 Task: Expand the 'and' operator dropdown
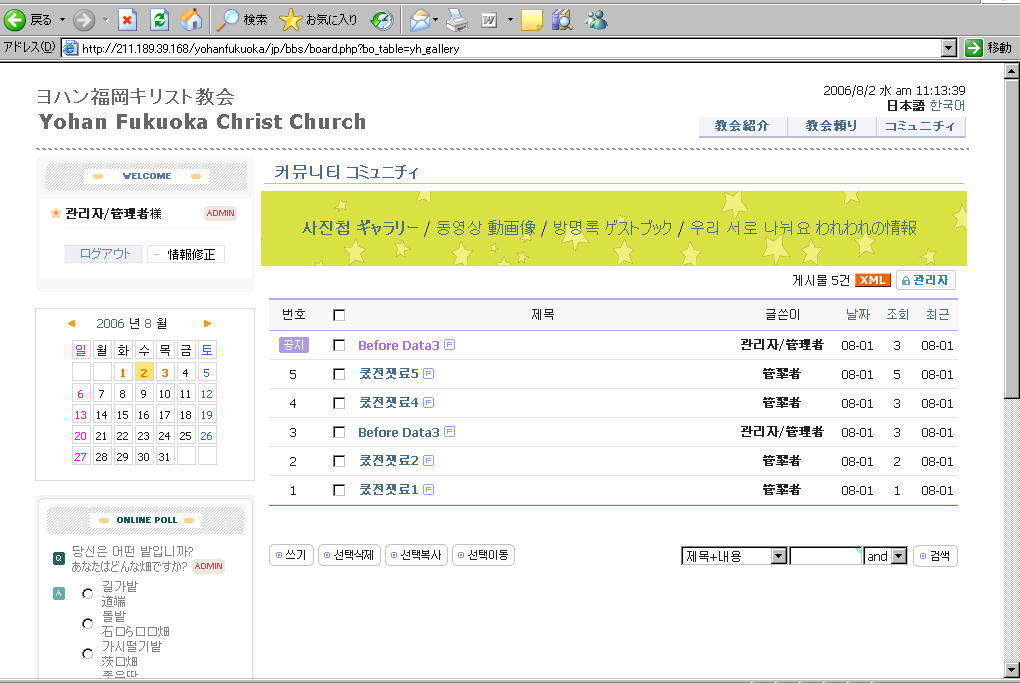[x=898, y=556]
